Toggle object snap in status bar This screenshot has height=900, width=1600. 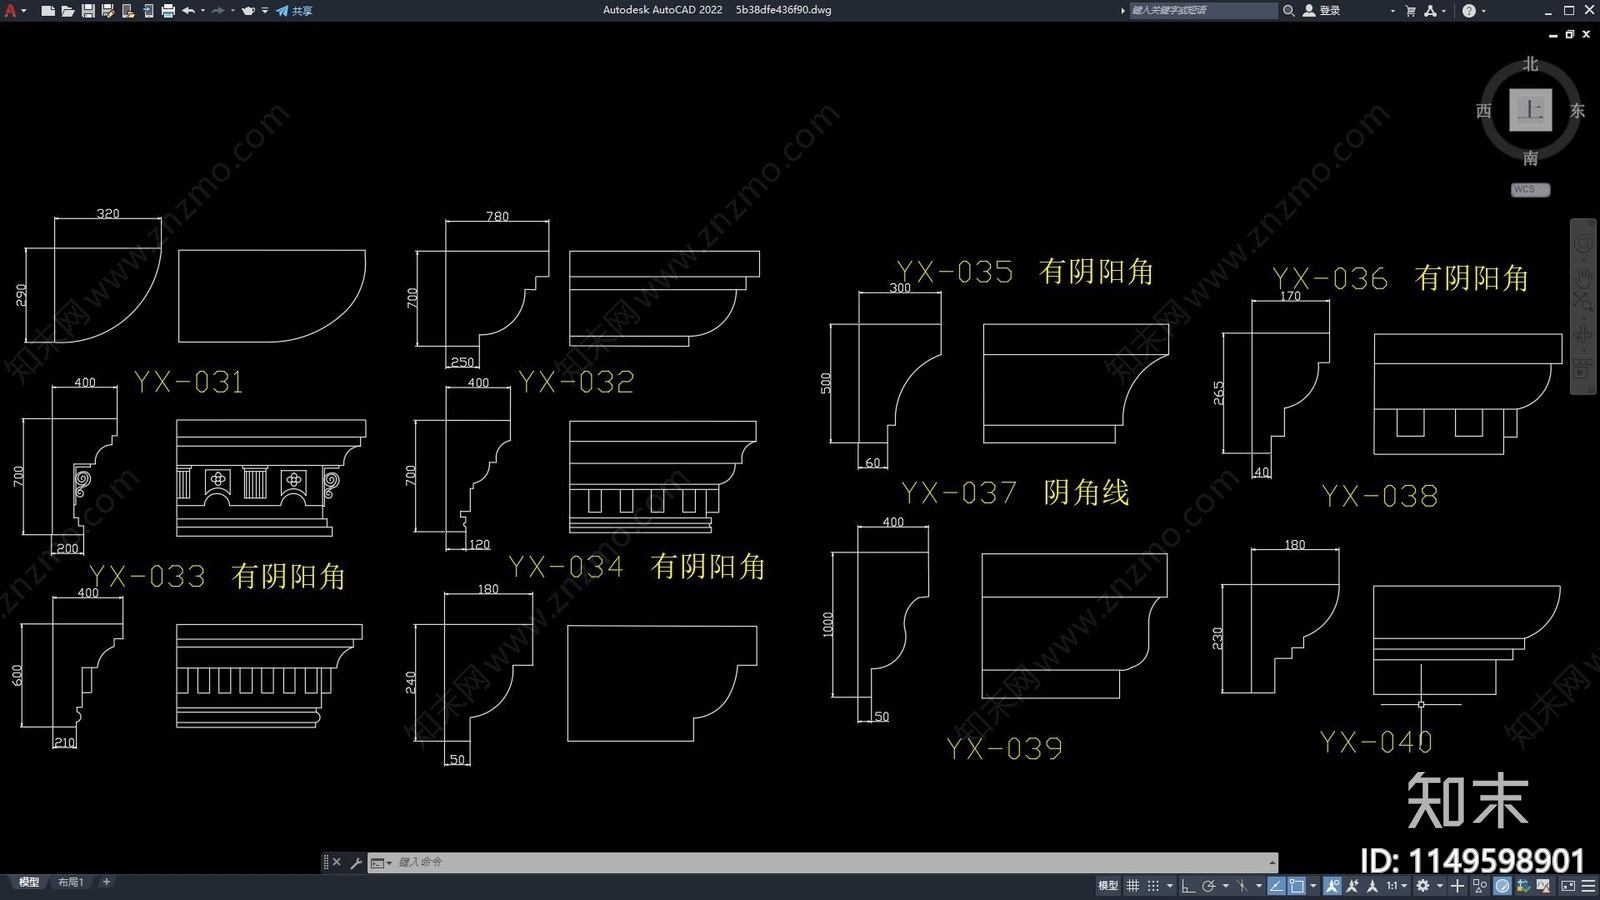point(1297,886)
